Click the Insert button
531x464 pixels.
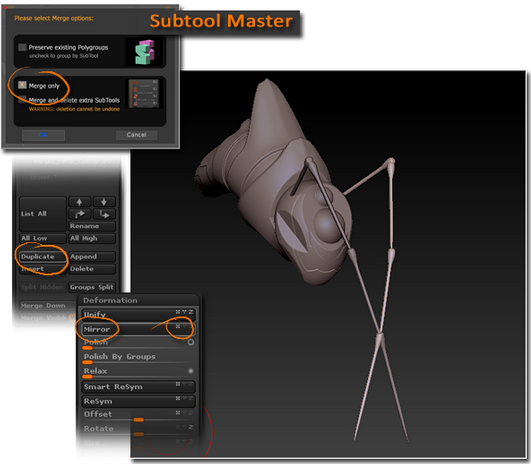click(x=43, y=269)
